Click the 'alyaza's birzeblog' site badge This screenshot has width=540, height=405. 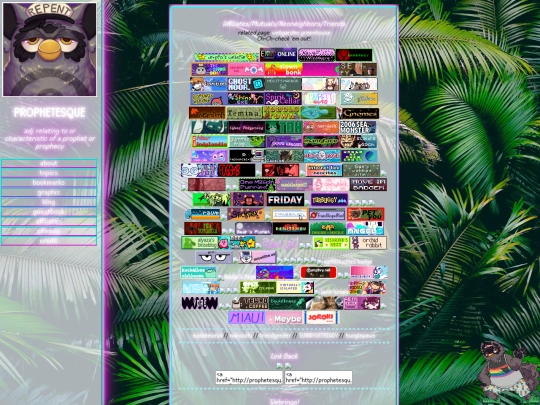(200, 243)
